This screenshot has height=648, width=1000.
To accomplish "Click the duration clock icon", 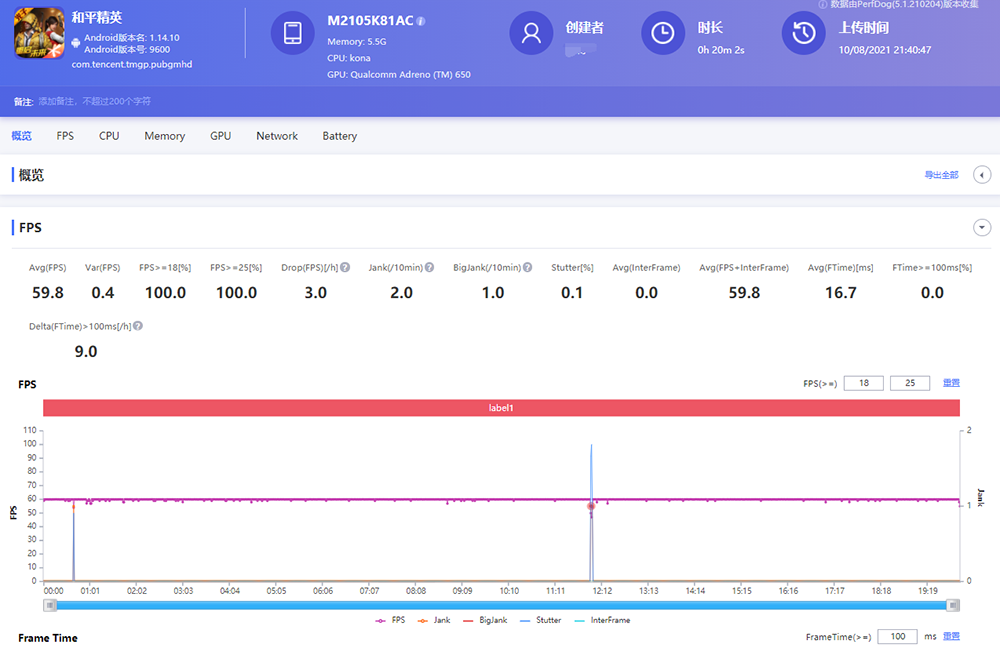I will (663, 33).
